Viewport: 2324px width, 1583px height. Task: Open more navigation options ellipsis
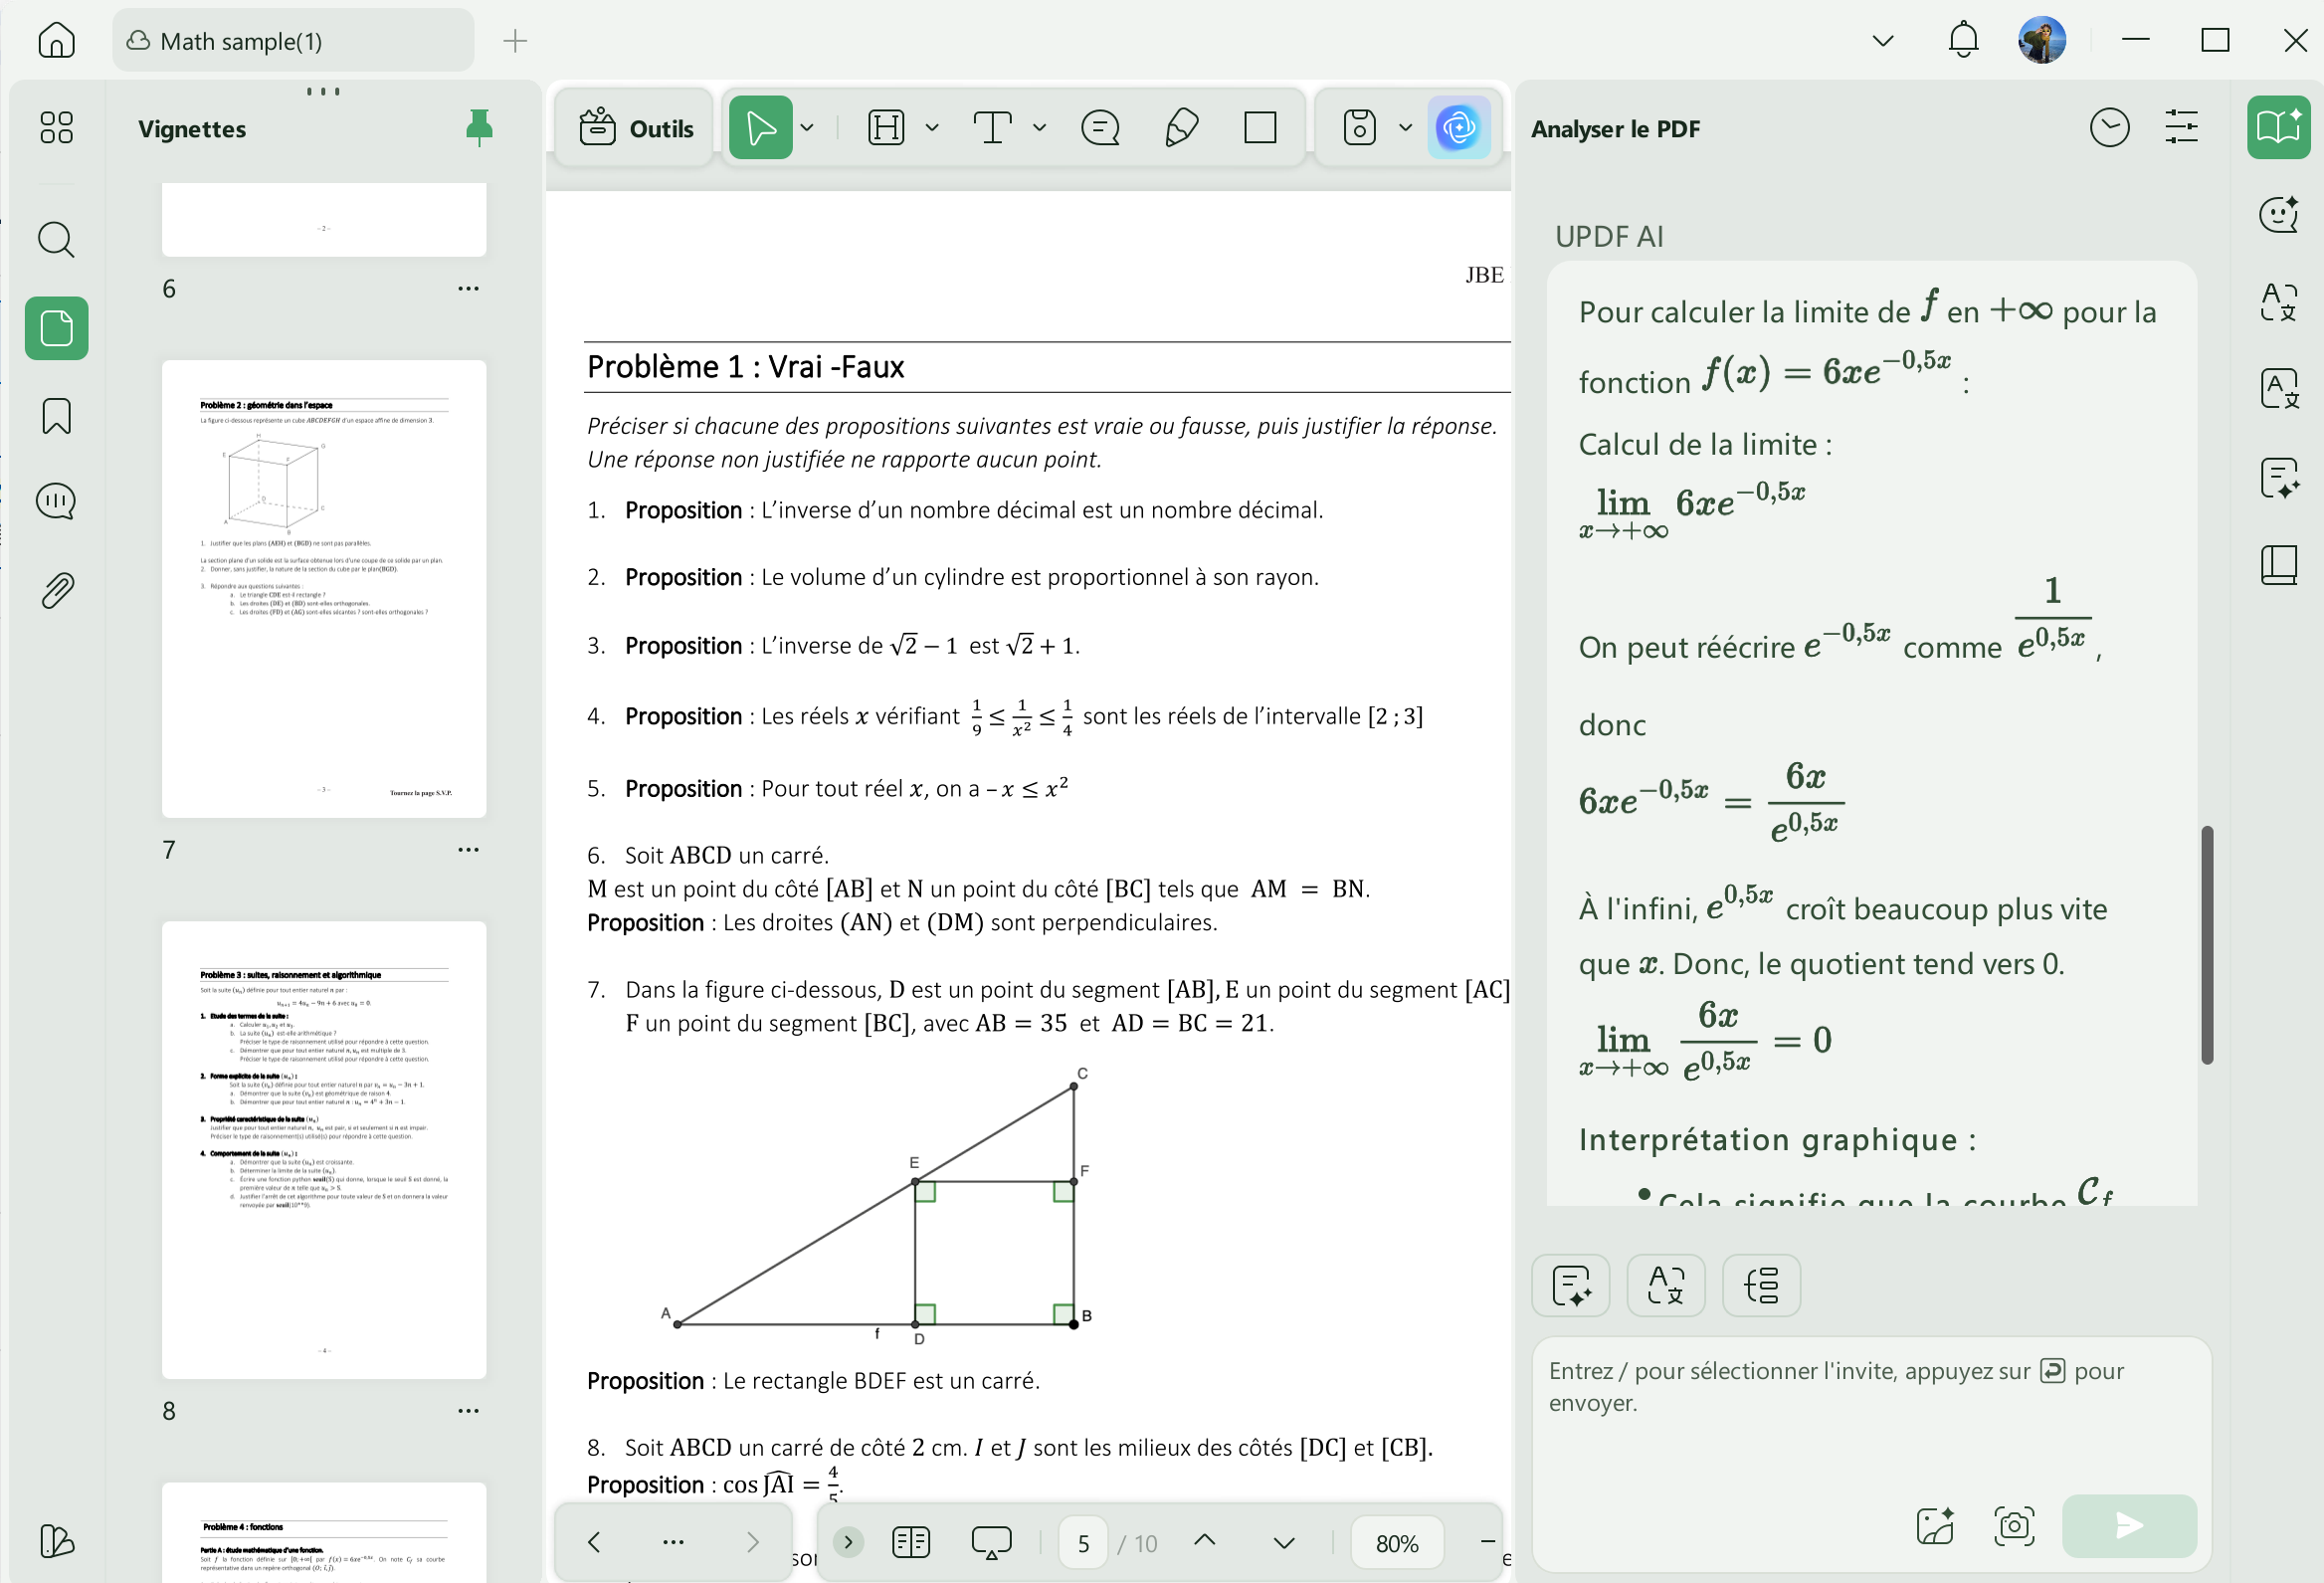673,1543
